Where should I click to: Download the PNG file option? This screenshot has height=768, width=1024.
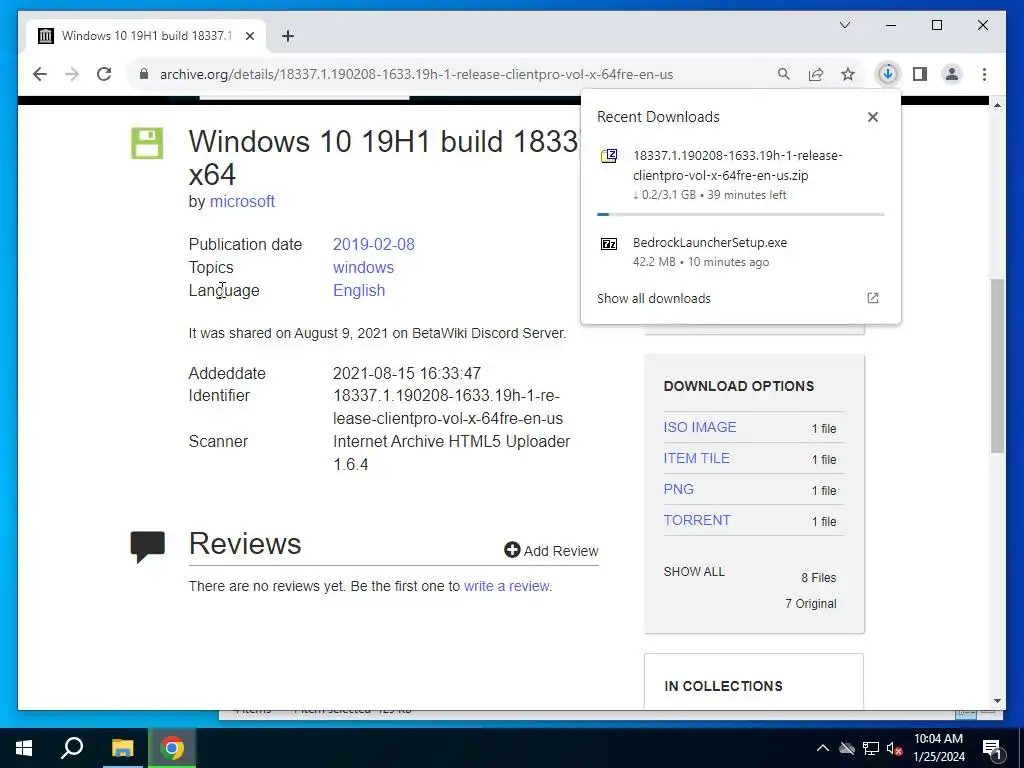click(679, 489)
